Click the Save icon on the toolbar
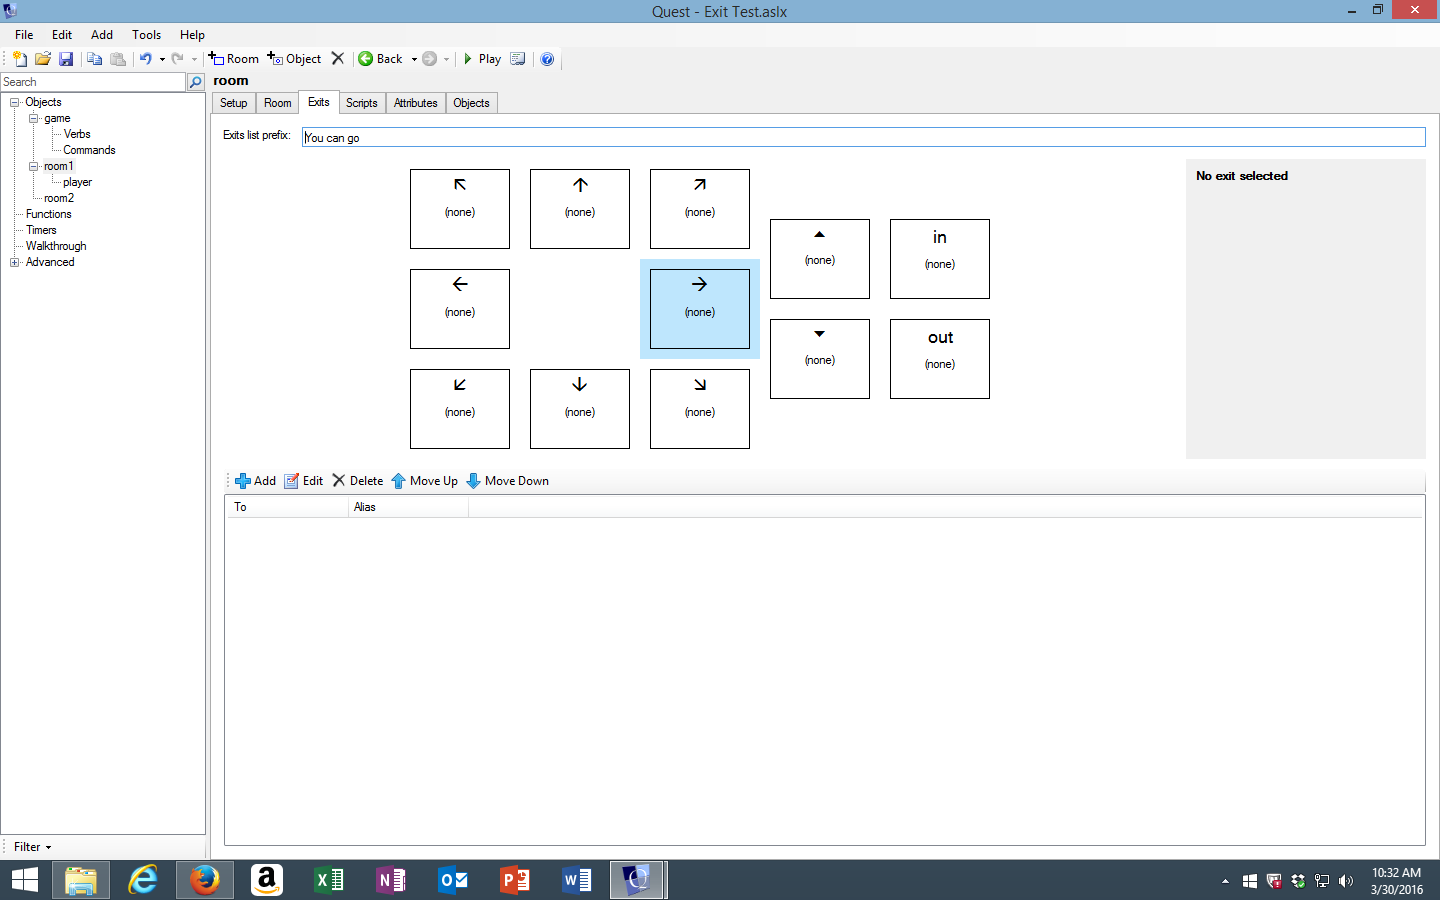1440x900 pixels. pos(66,58)
